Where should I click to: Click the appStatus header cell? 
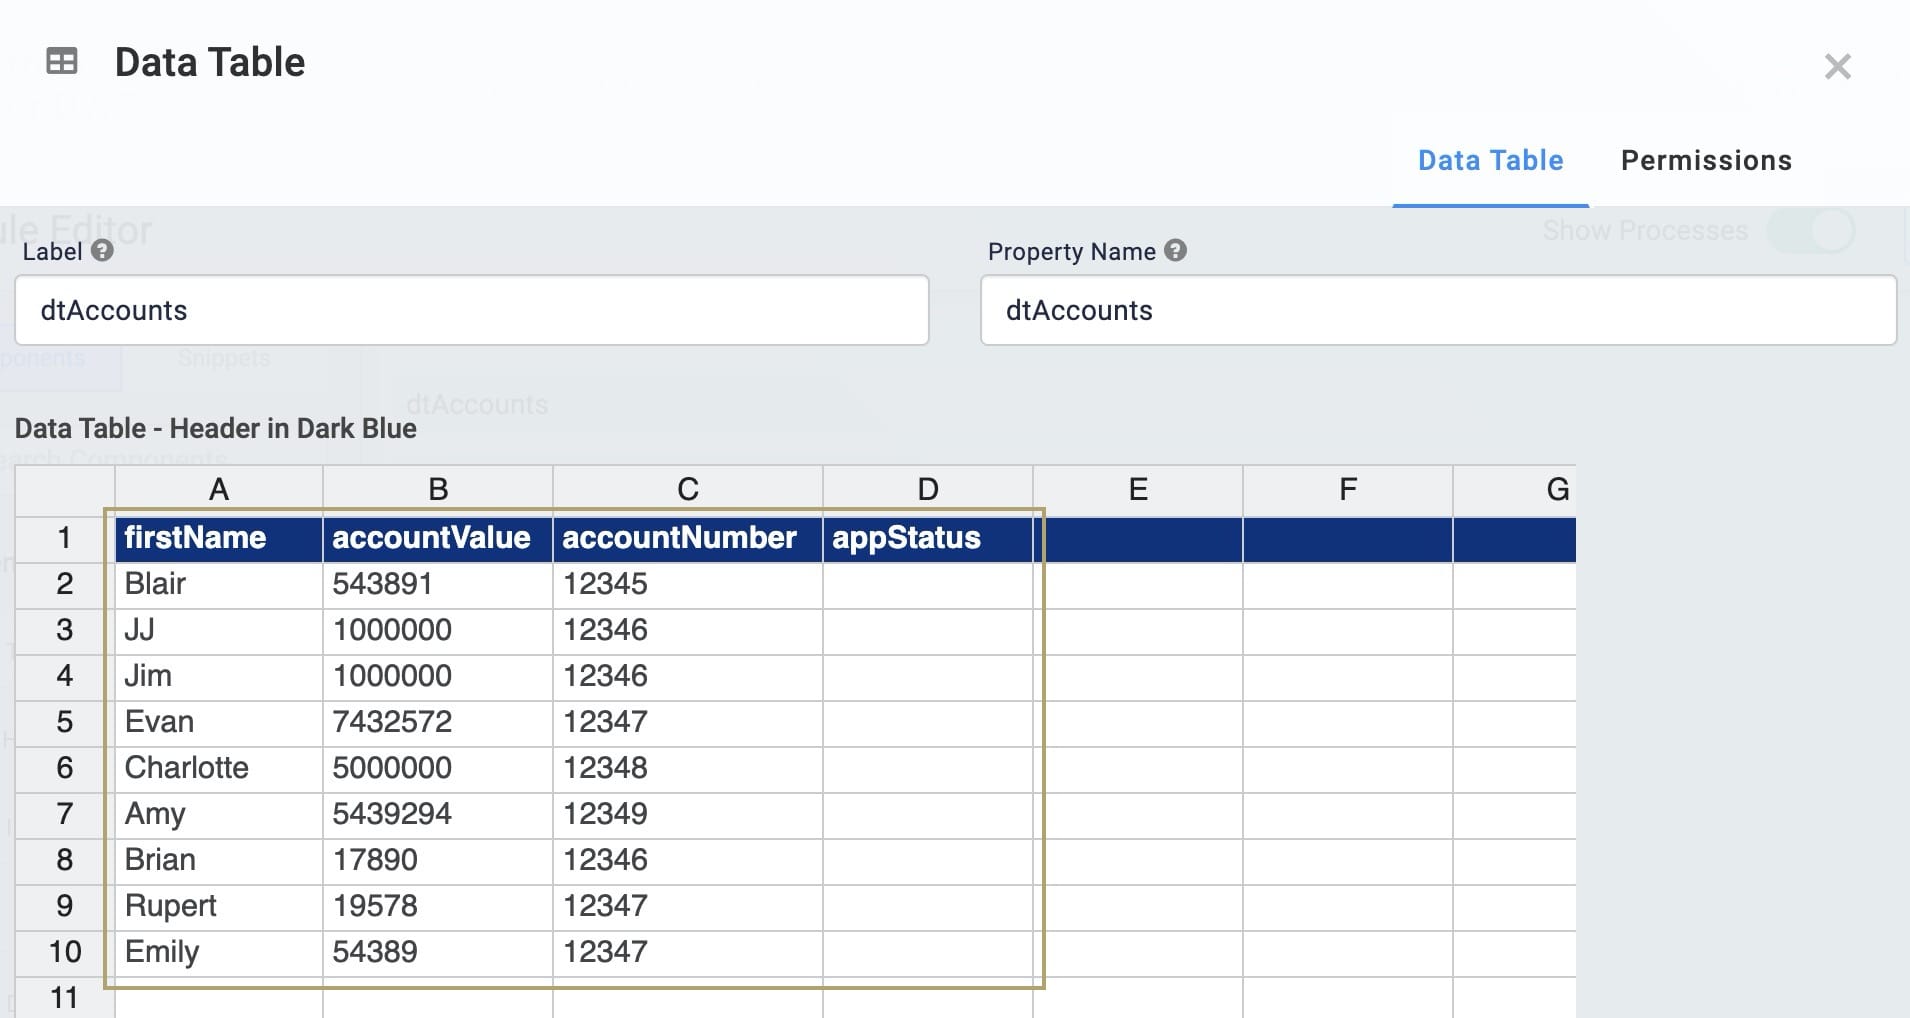pos(928,539)
